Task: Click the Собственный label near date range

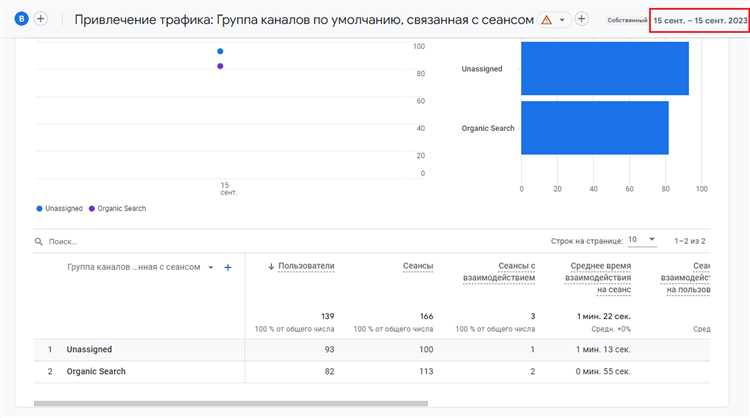Action: click(x=627, y=20)
